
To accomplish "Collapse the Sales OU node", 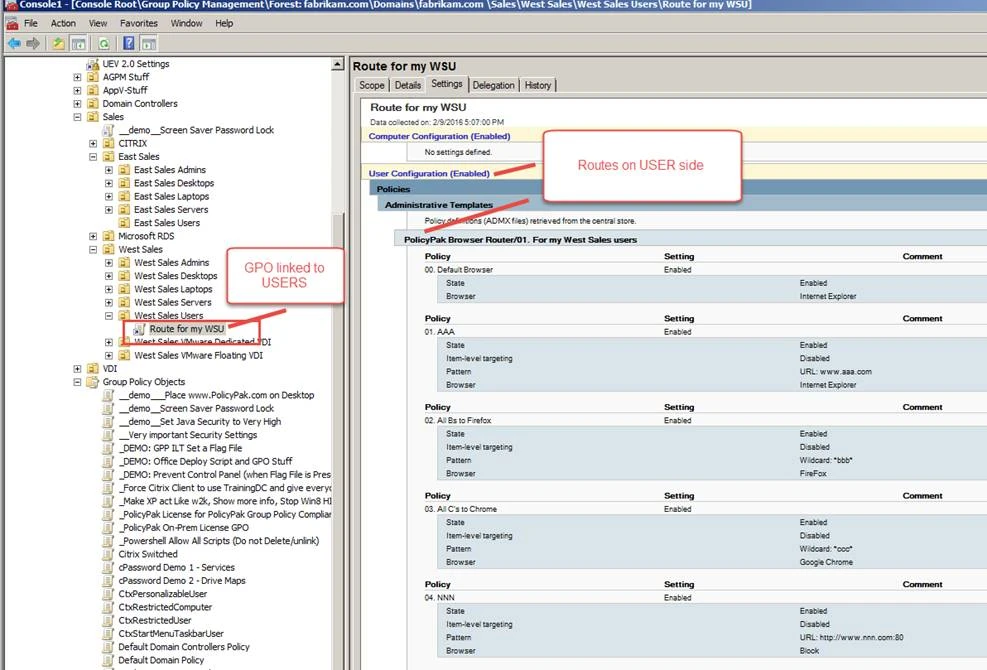I will point(78,117).
